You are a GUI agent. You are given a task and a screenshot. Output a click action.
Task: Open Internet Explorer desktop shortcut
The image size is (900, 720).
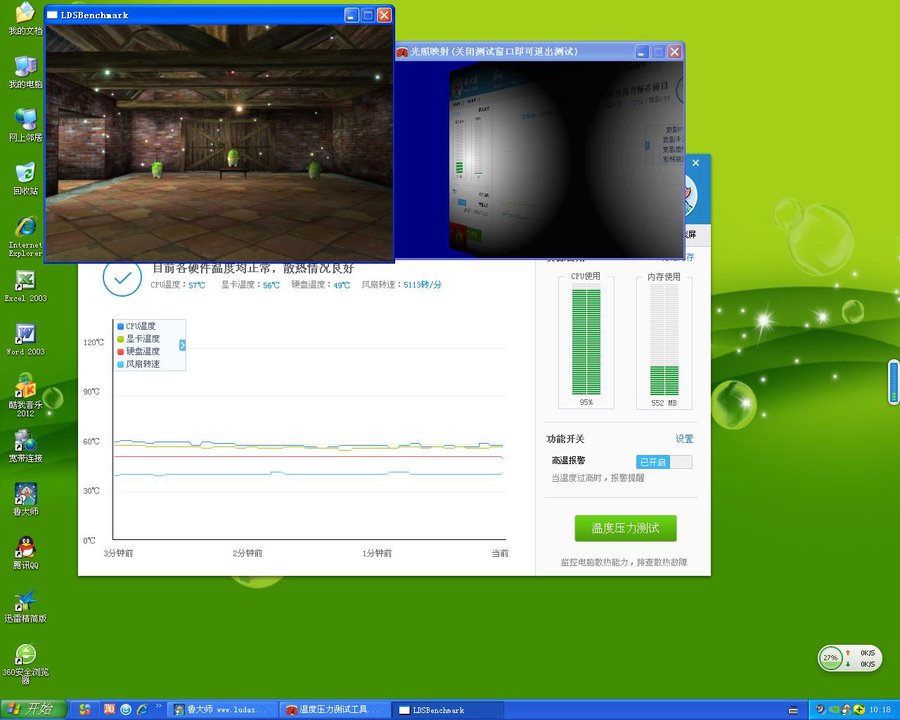click(25, 228)
